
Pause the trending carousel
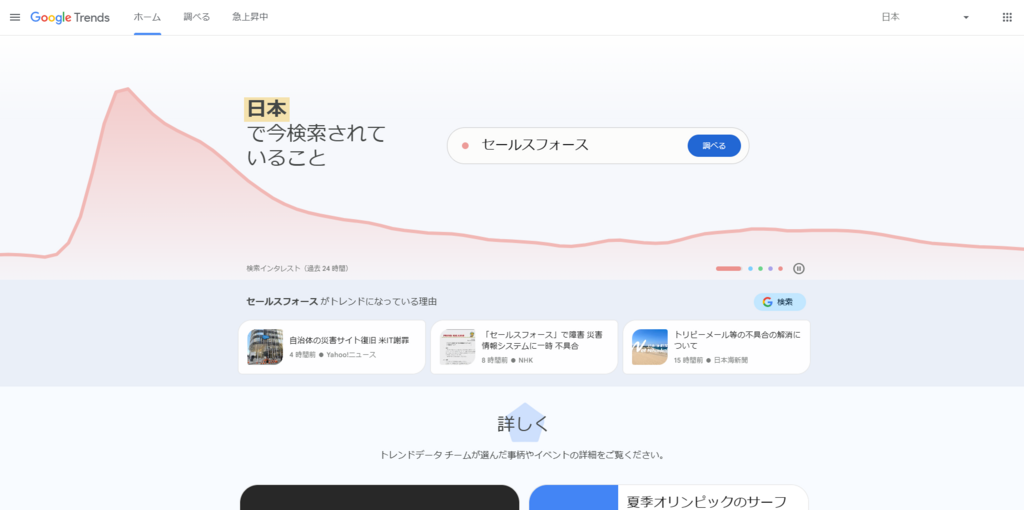799,268
